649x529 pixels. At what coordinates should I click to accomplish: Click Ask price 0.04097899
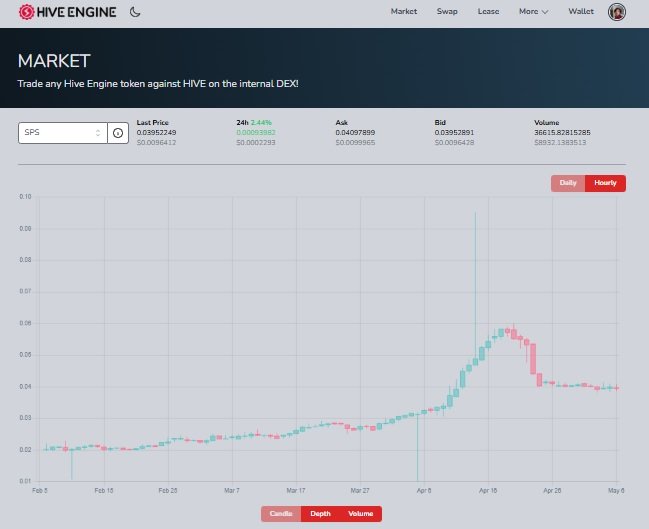[x=355, y=132]
